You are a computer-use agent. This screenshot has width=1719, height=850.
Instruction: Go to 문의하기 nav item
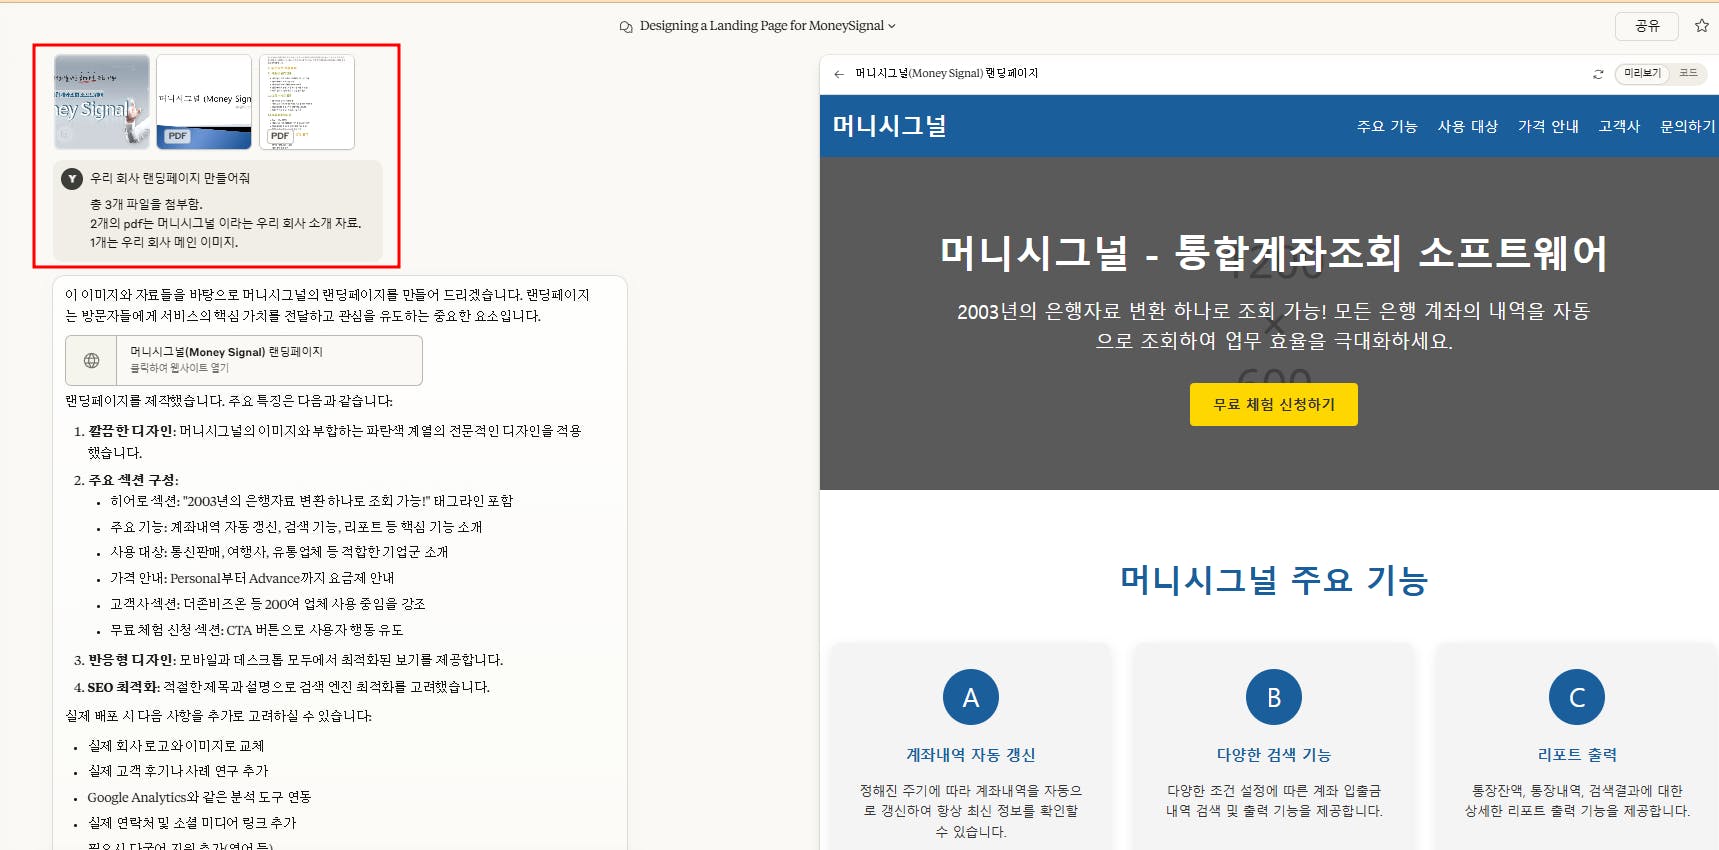tap(1688, 126)
